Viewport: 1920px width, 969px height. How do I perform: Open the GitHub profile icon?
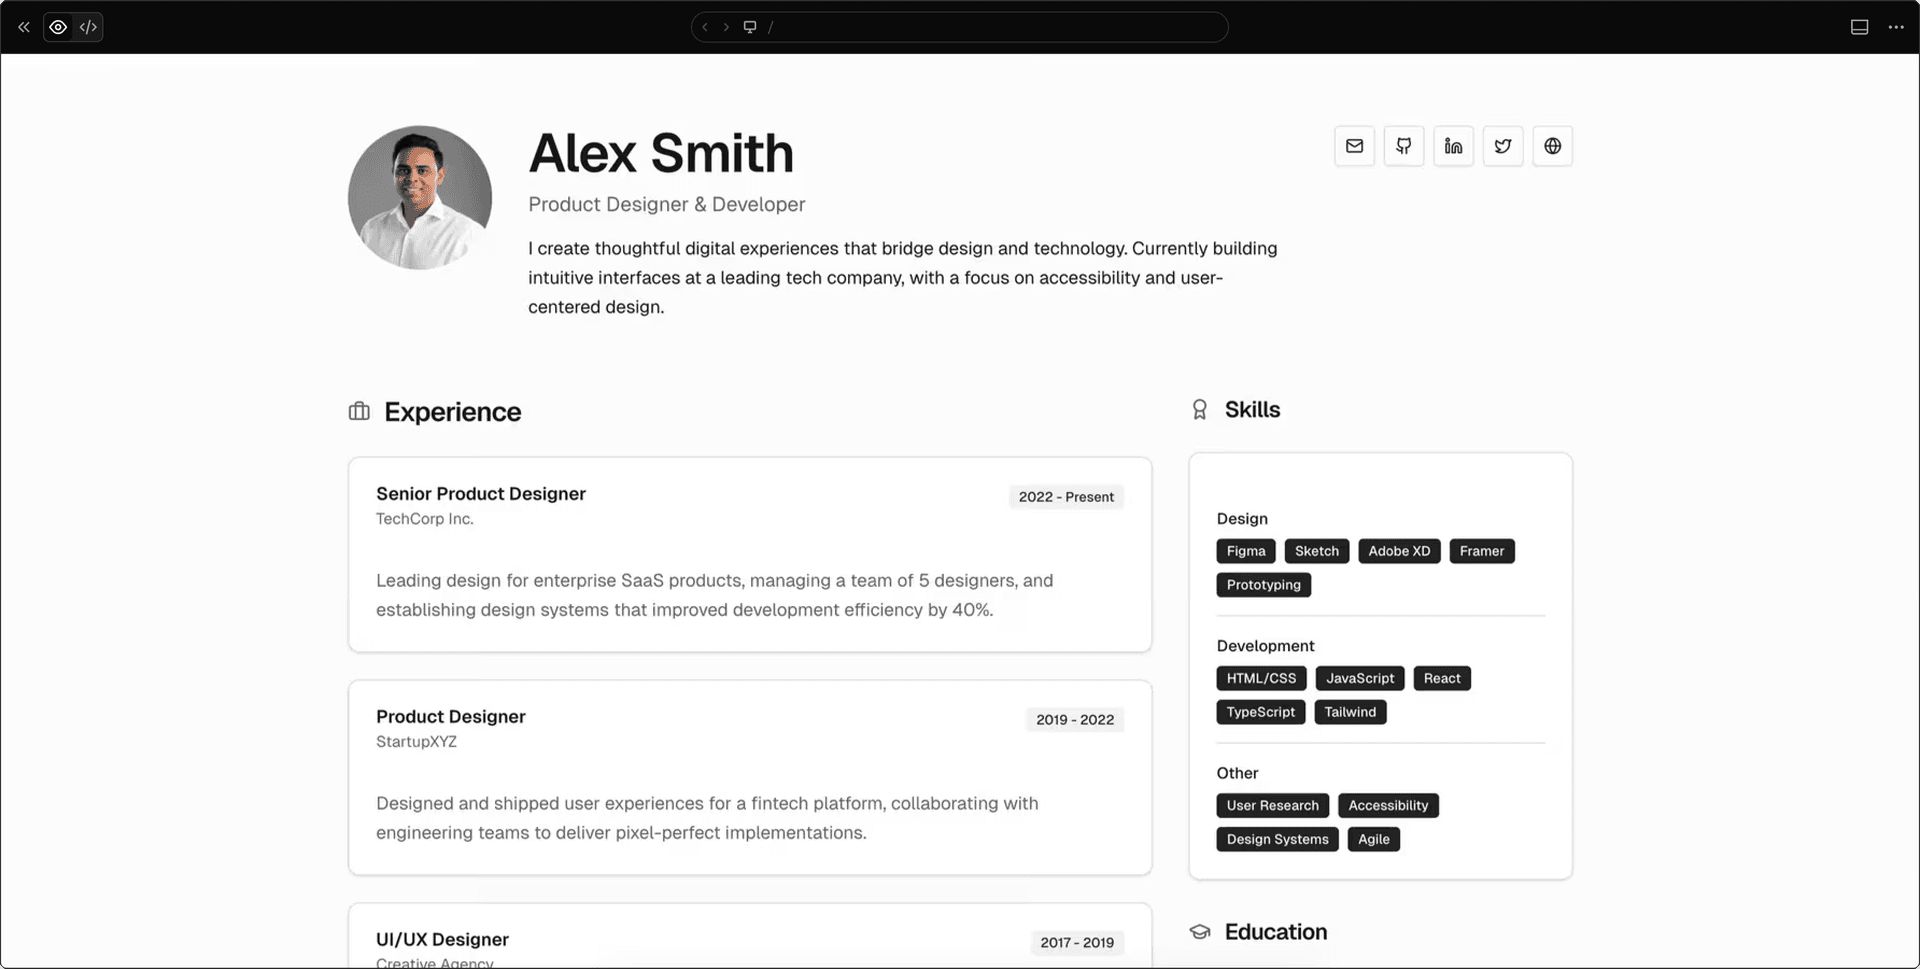click(1404, 146)
